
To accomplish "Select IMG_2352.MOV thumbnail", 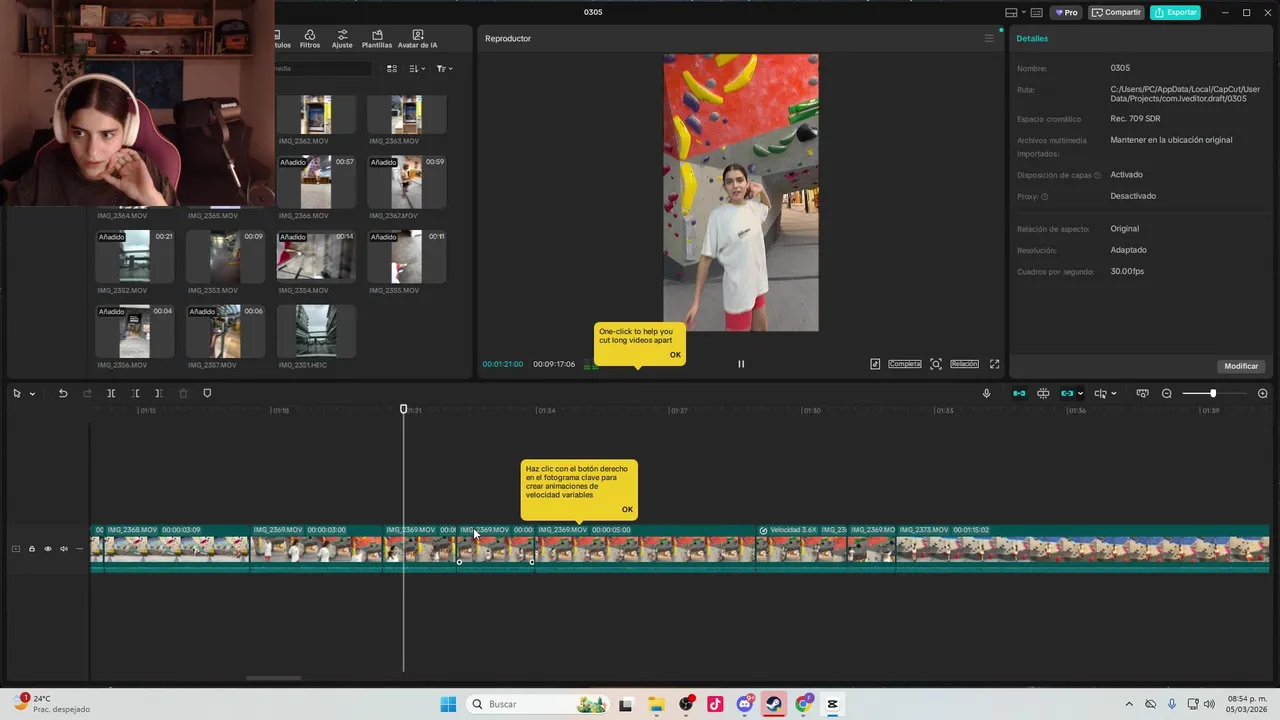I will [134, 257].
